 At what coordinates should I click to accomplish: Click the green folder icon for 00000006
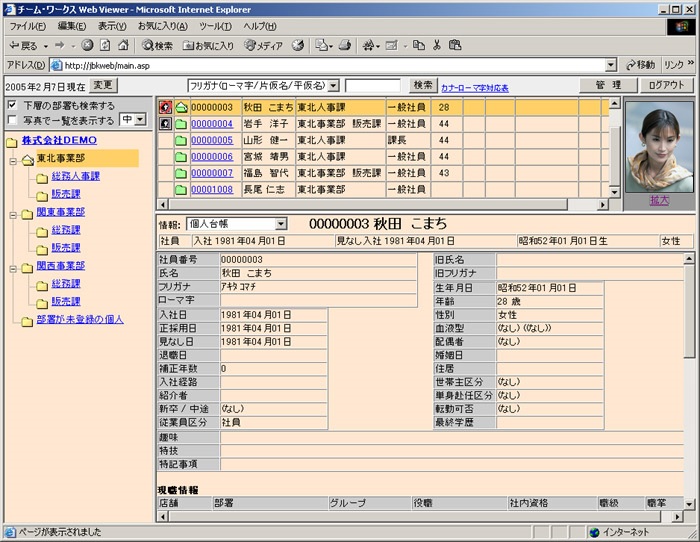[181, 157]
